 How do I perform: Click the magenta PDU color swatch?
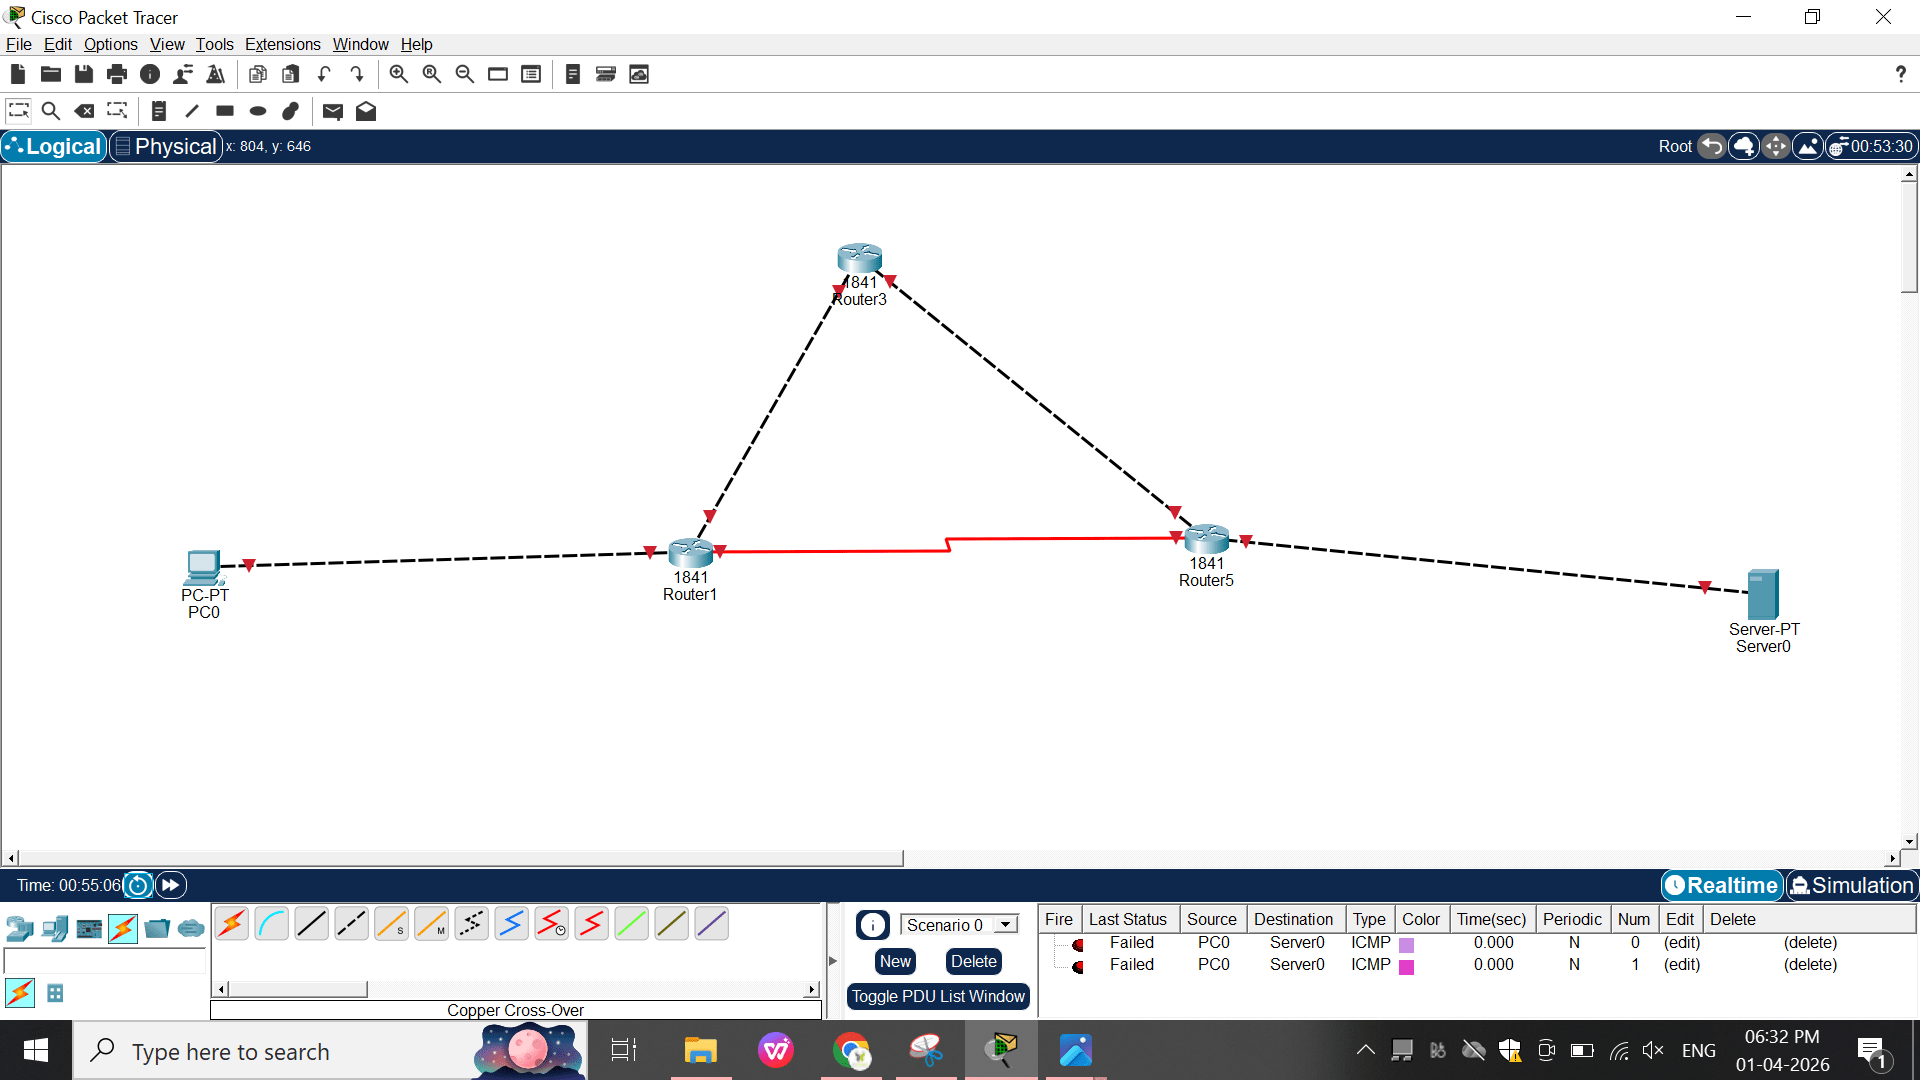coord(1406,967)
